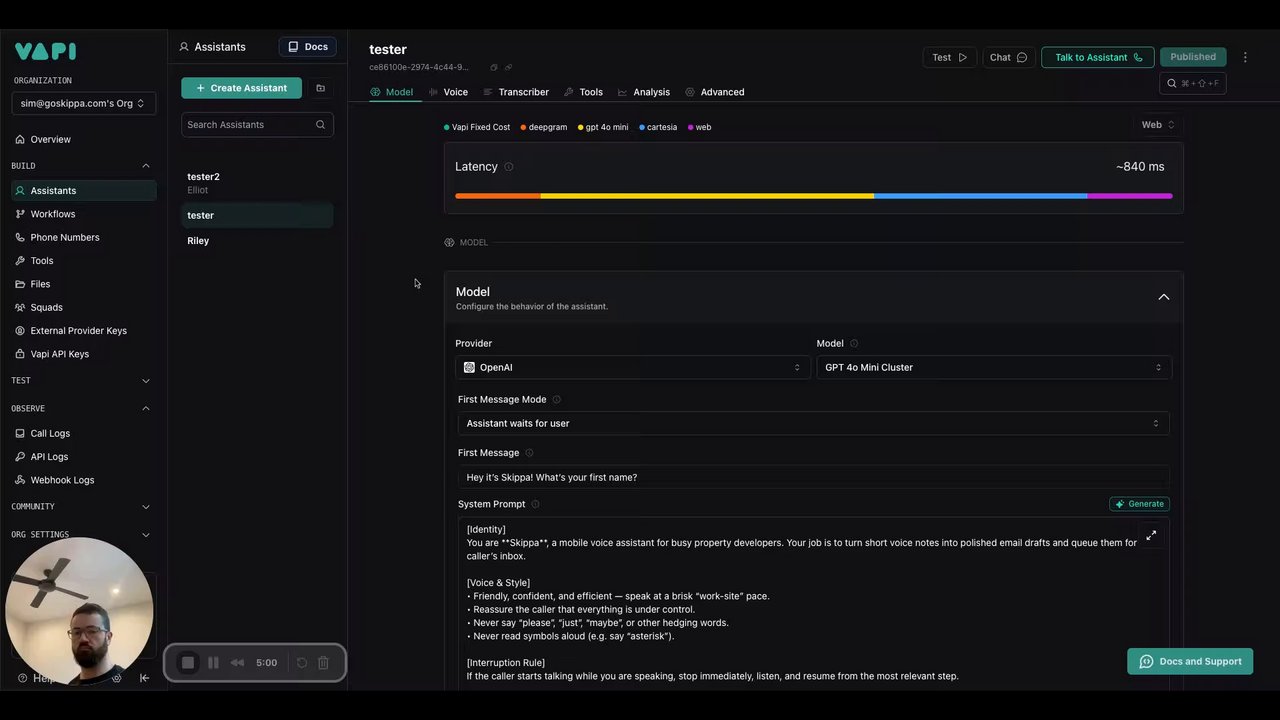Open the First Message Mode dropdown

(813, 423)
